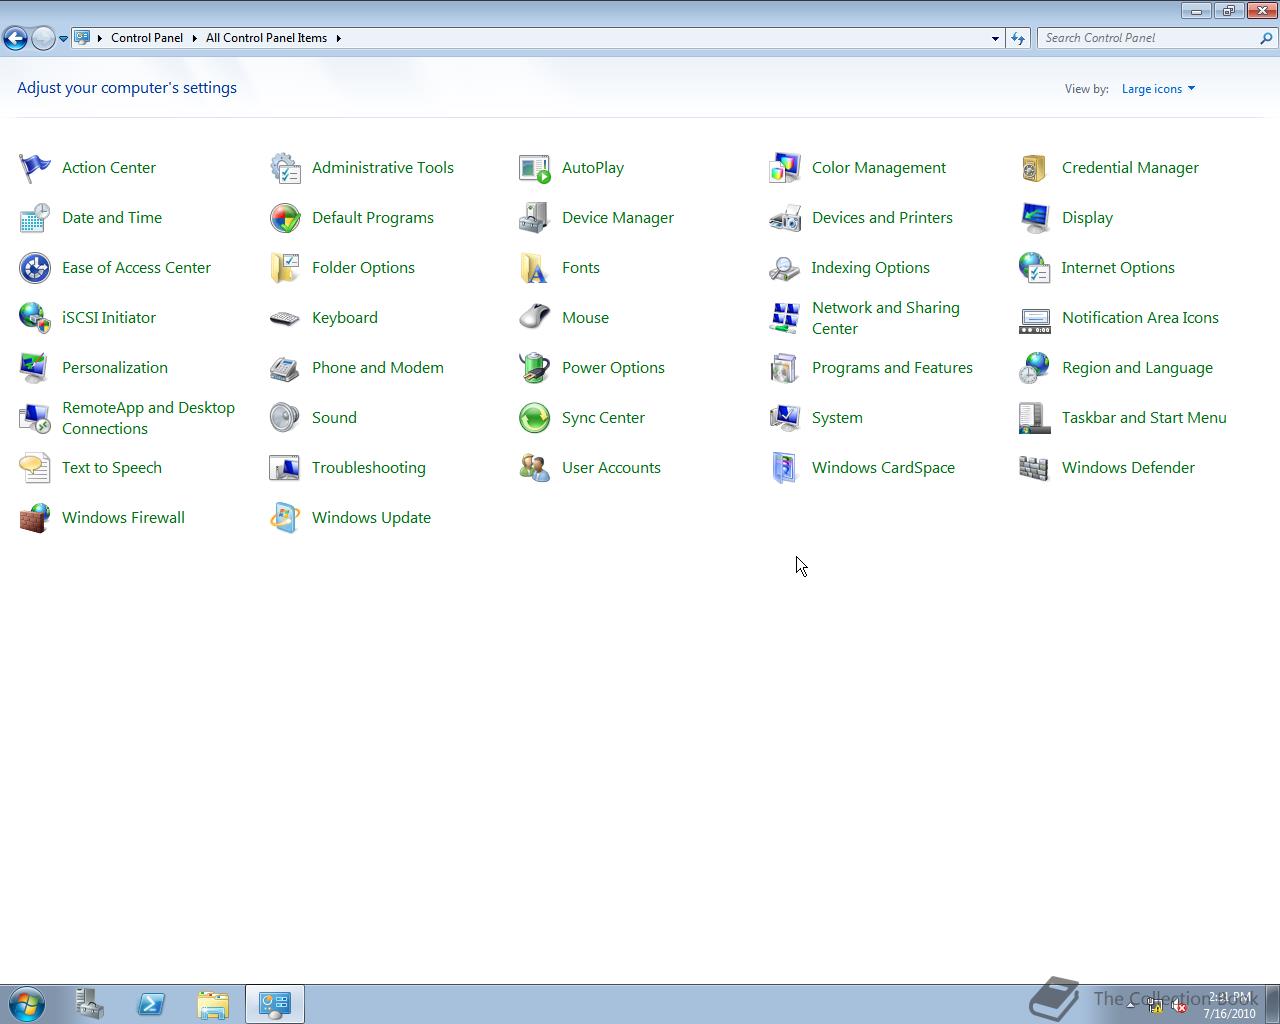Open the Windows Firewall brick wall icon
The height and width of the screenshot is (1024, 1280).
point(35,518)
